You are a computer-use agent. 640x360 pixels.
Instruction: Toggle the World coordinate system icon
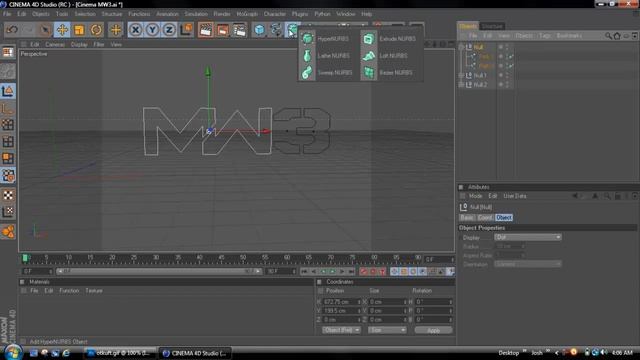tap(186, 29)
